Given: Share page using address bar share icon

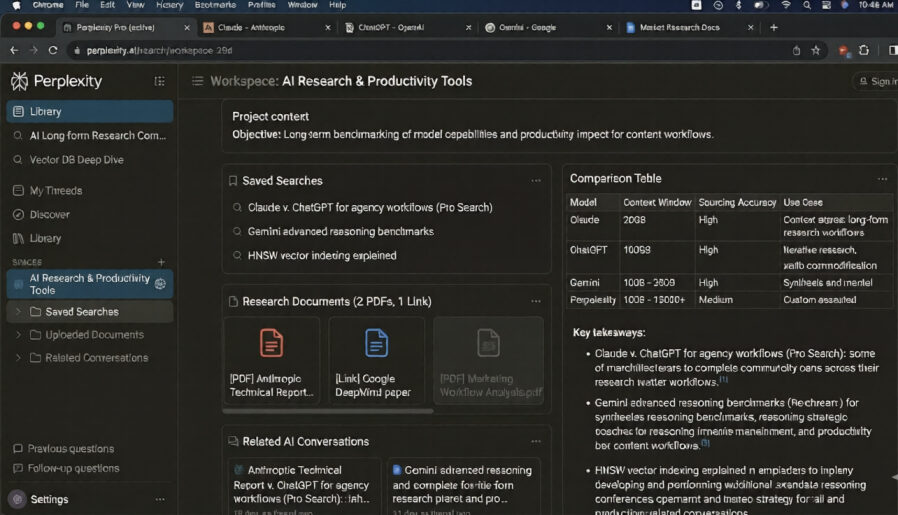Looking at the screenshot, I should click(x=796, y=50).
